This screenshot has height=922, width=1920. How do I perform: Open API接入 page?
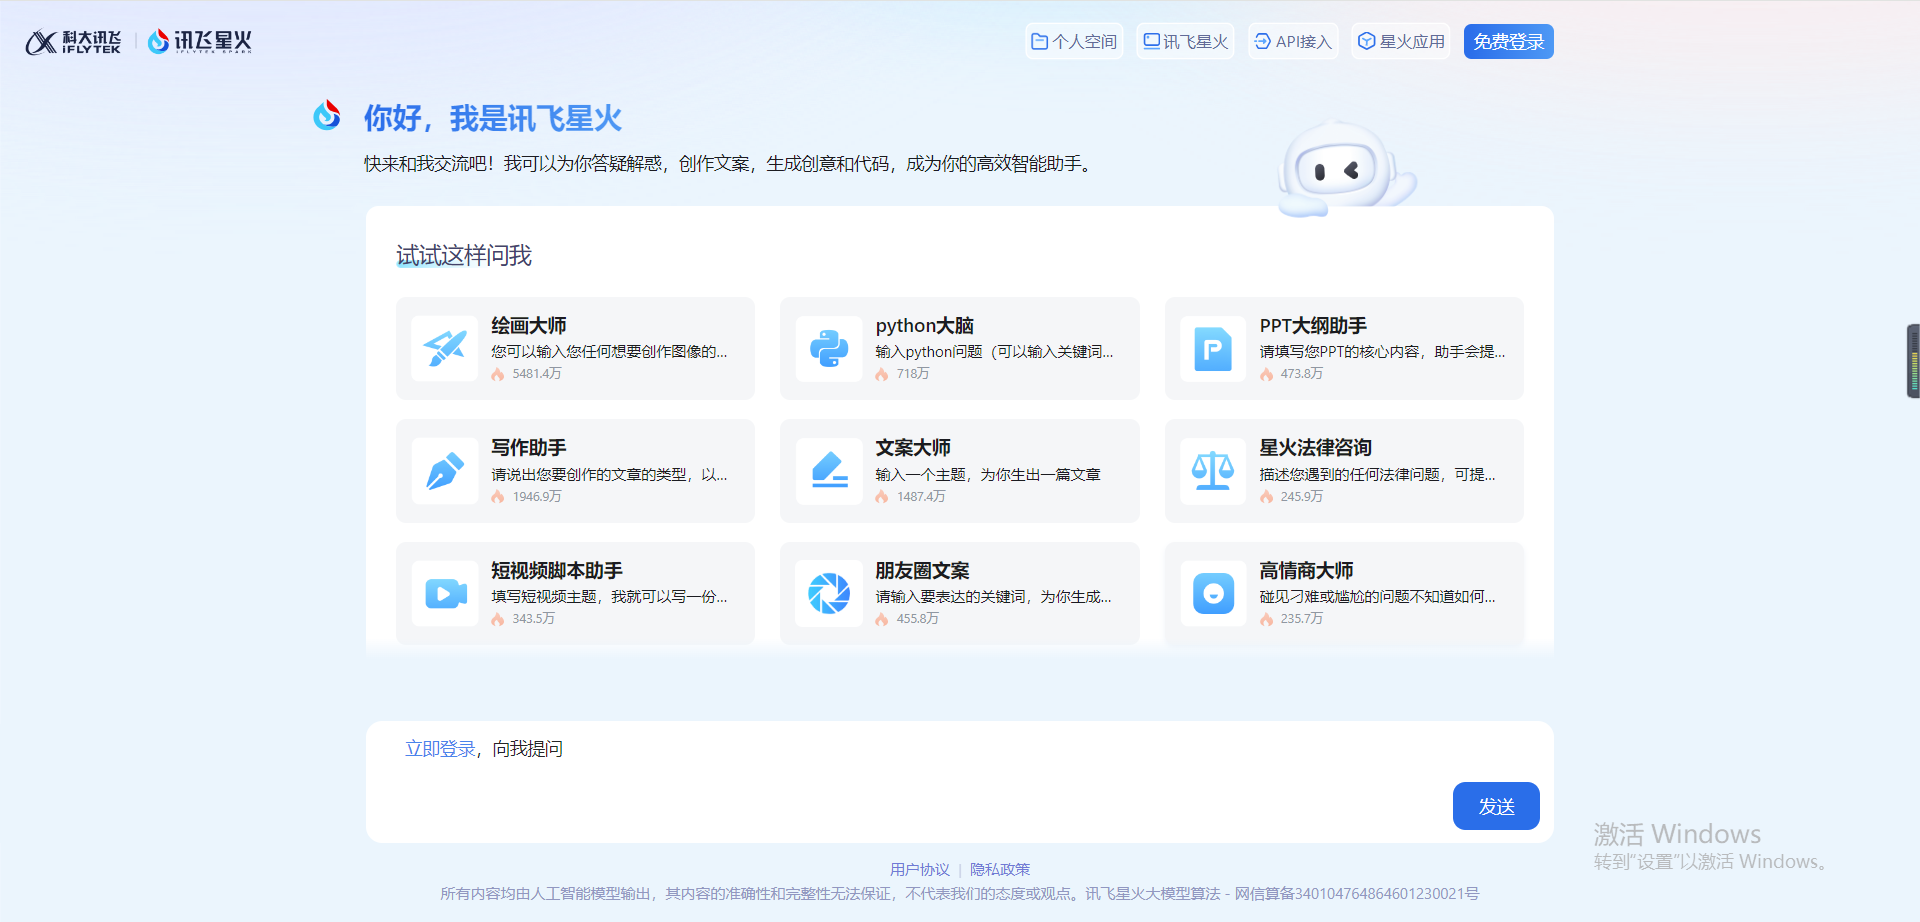coord(1293,41)
